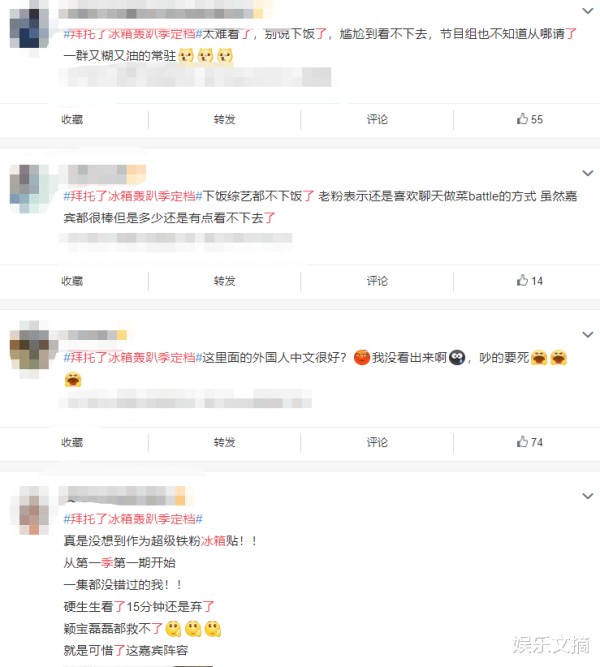Open 评论 on the 14-likes post
This screenshot has height=667, width=600.
click(377, 281)
